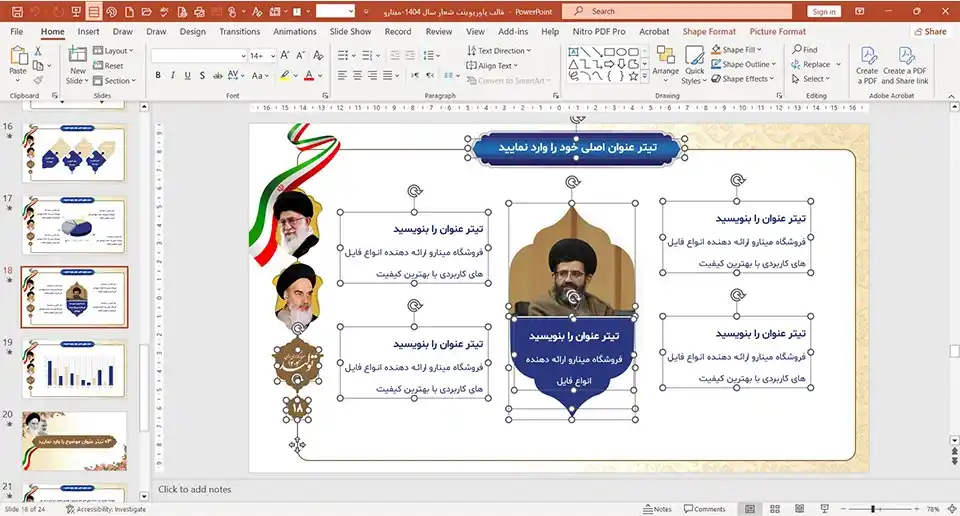The width and height of the screenshot is (960, 516).
Task: Click in the Search box in title bar
Action: pos(675,12)
